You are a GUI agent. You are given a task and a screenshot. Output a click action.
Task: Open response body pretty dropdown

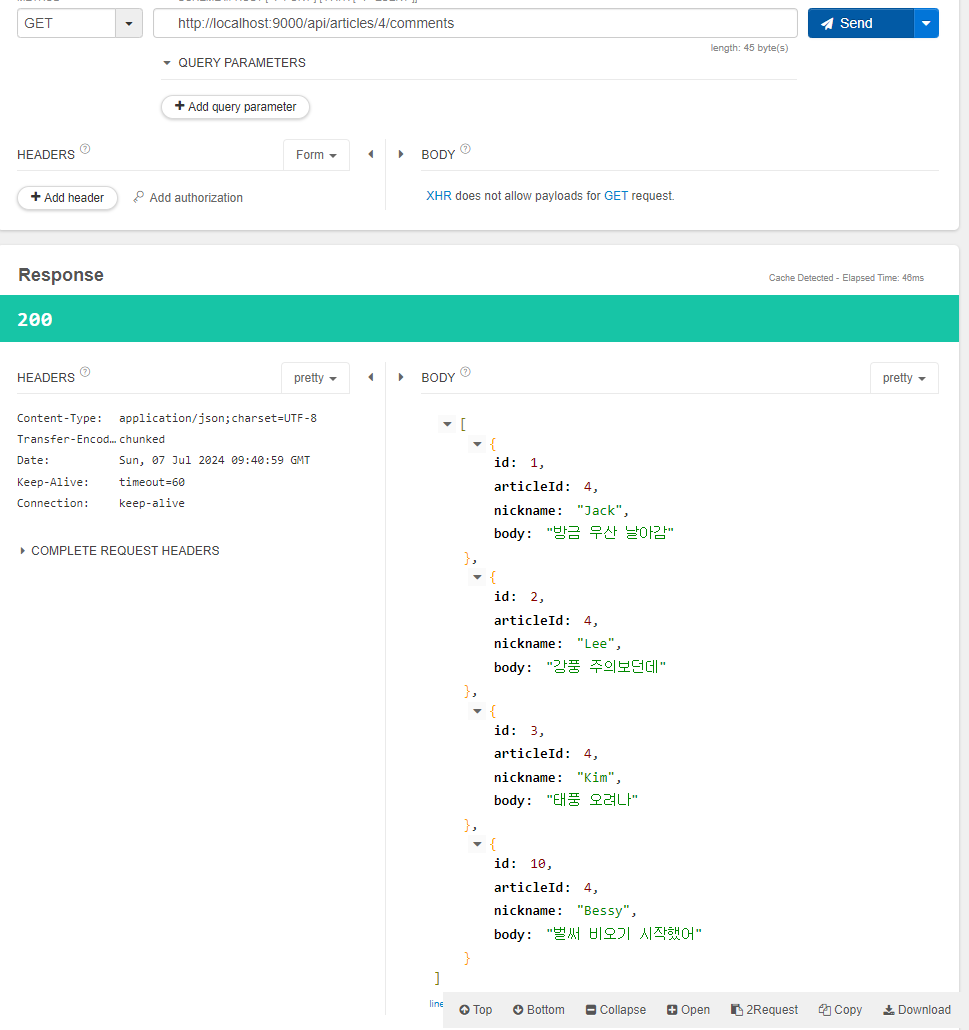tap(904, 378)
